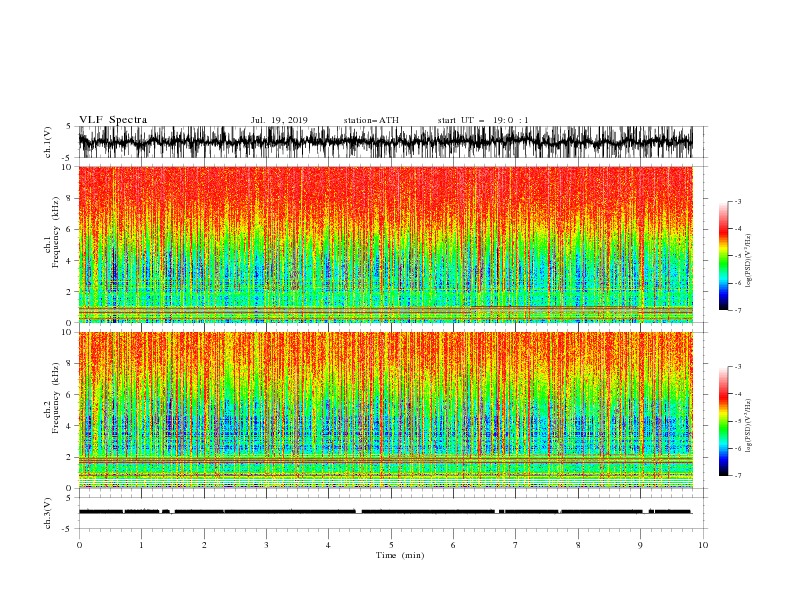The height and width of the screenshot is (612, 792).
Task: Click the "7" tick on the time axis
Action: (516, 545)
